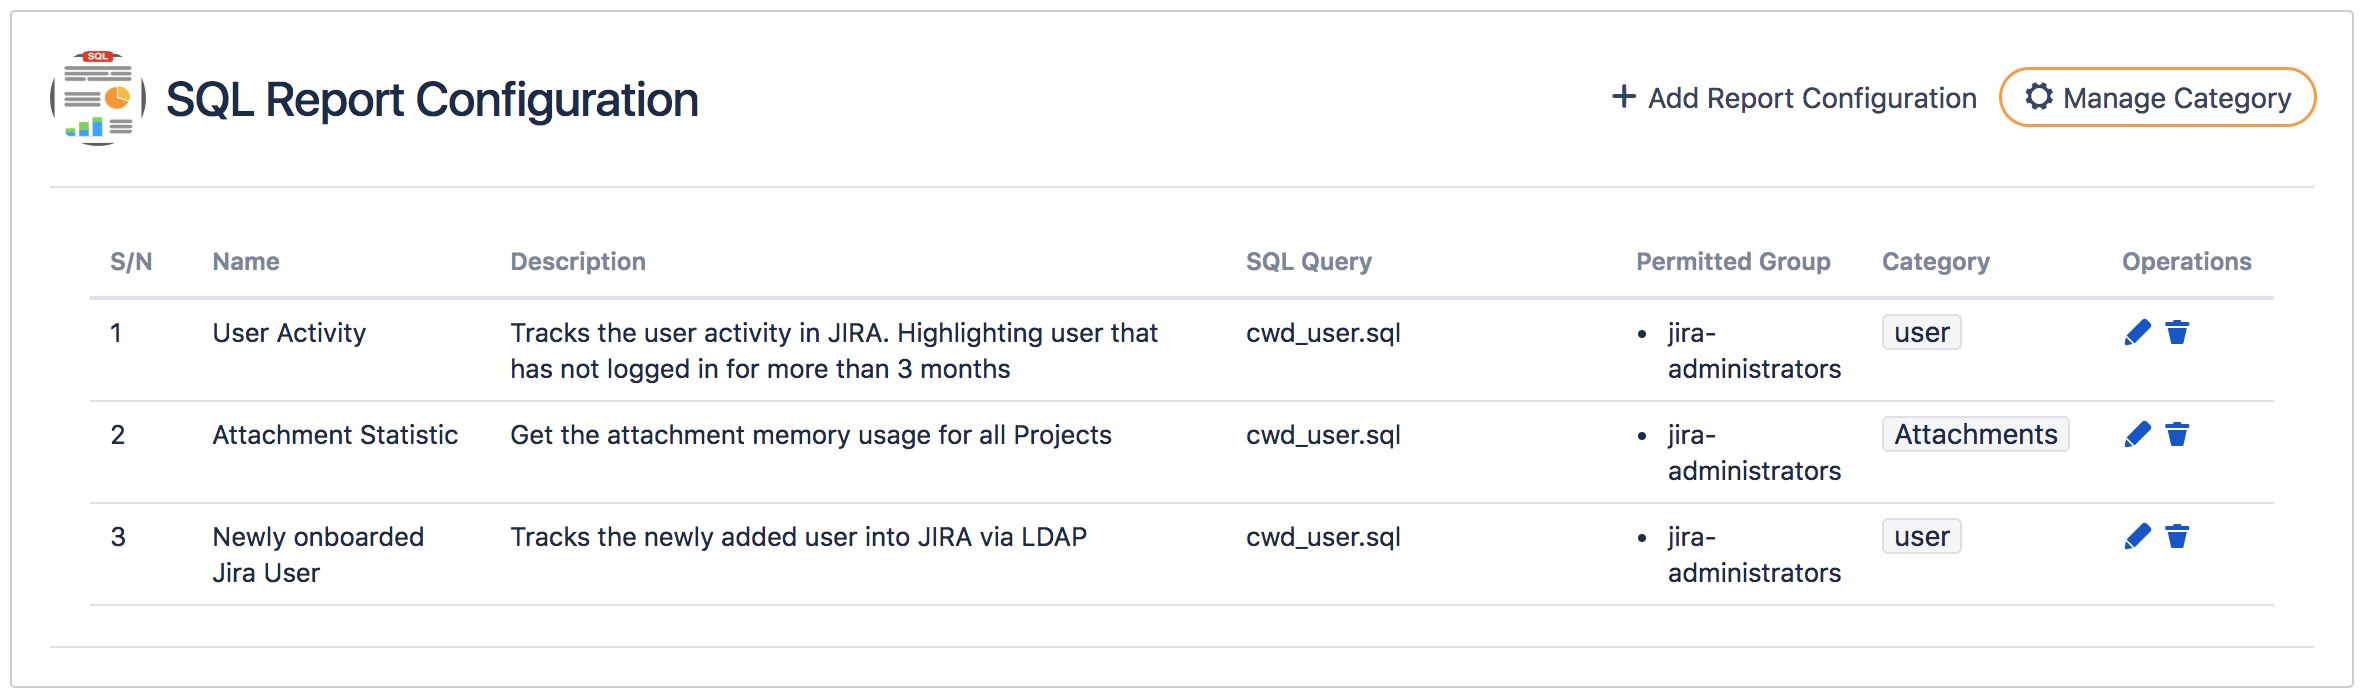
Task: Click the SQL Report app logo icon
Action: [x=98, y=98]
